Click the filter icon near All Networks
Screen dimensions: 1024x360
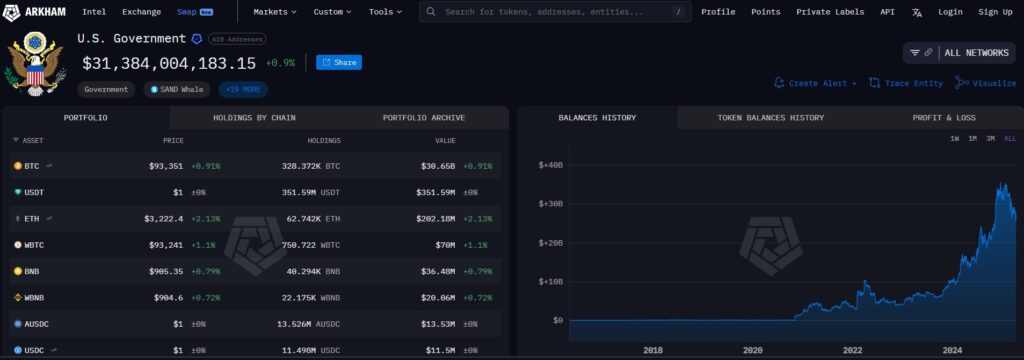point(915,53)
